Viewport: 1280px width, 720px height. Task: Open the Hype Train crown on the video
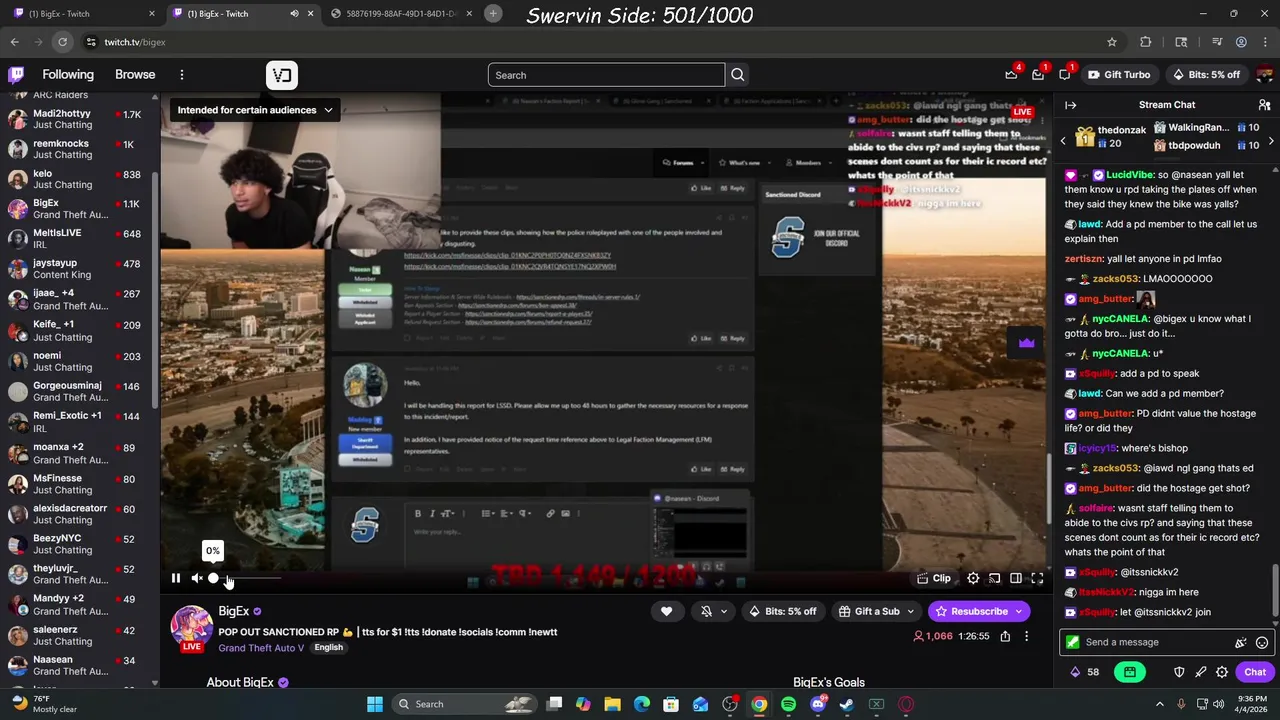click(1026, 343)
